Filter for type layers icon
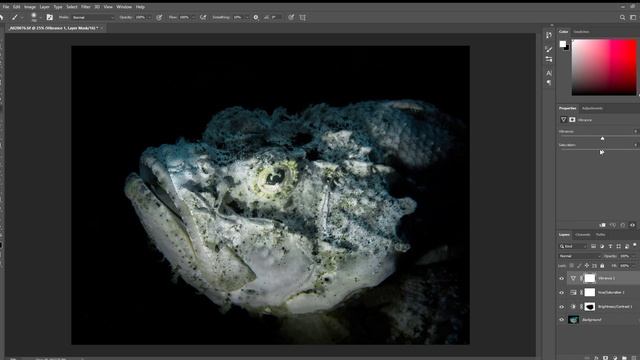The width and height of the screenshot is (640, 360). pyautogui.click(x=610, y=246)
